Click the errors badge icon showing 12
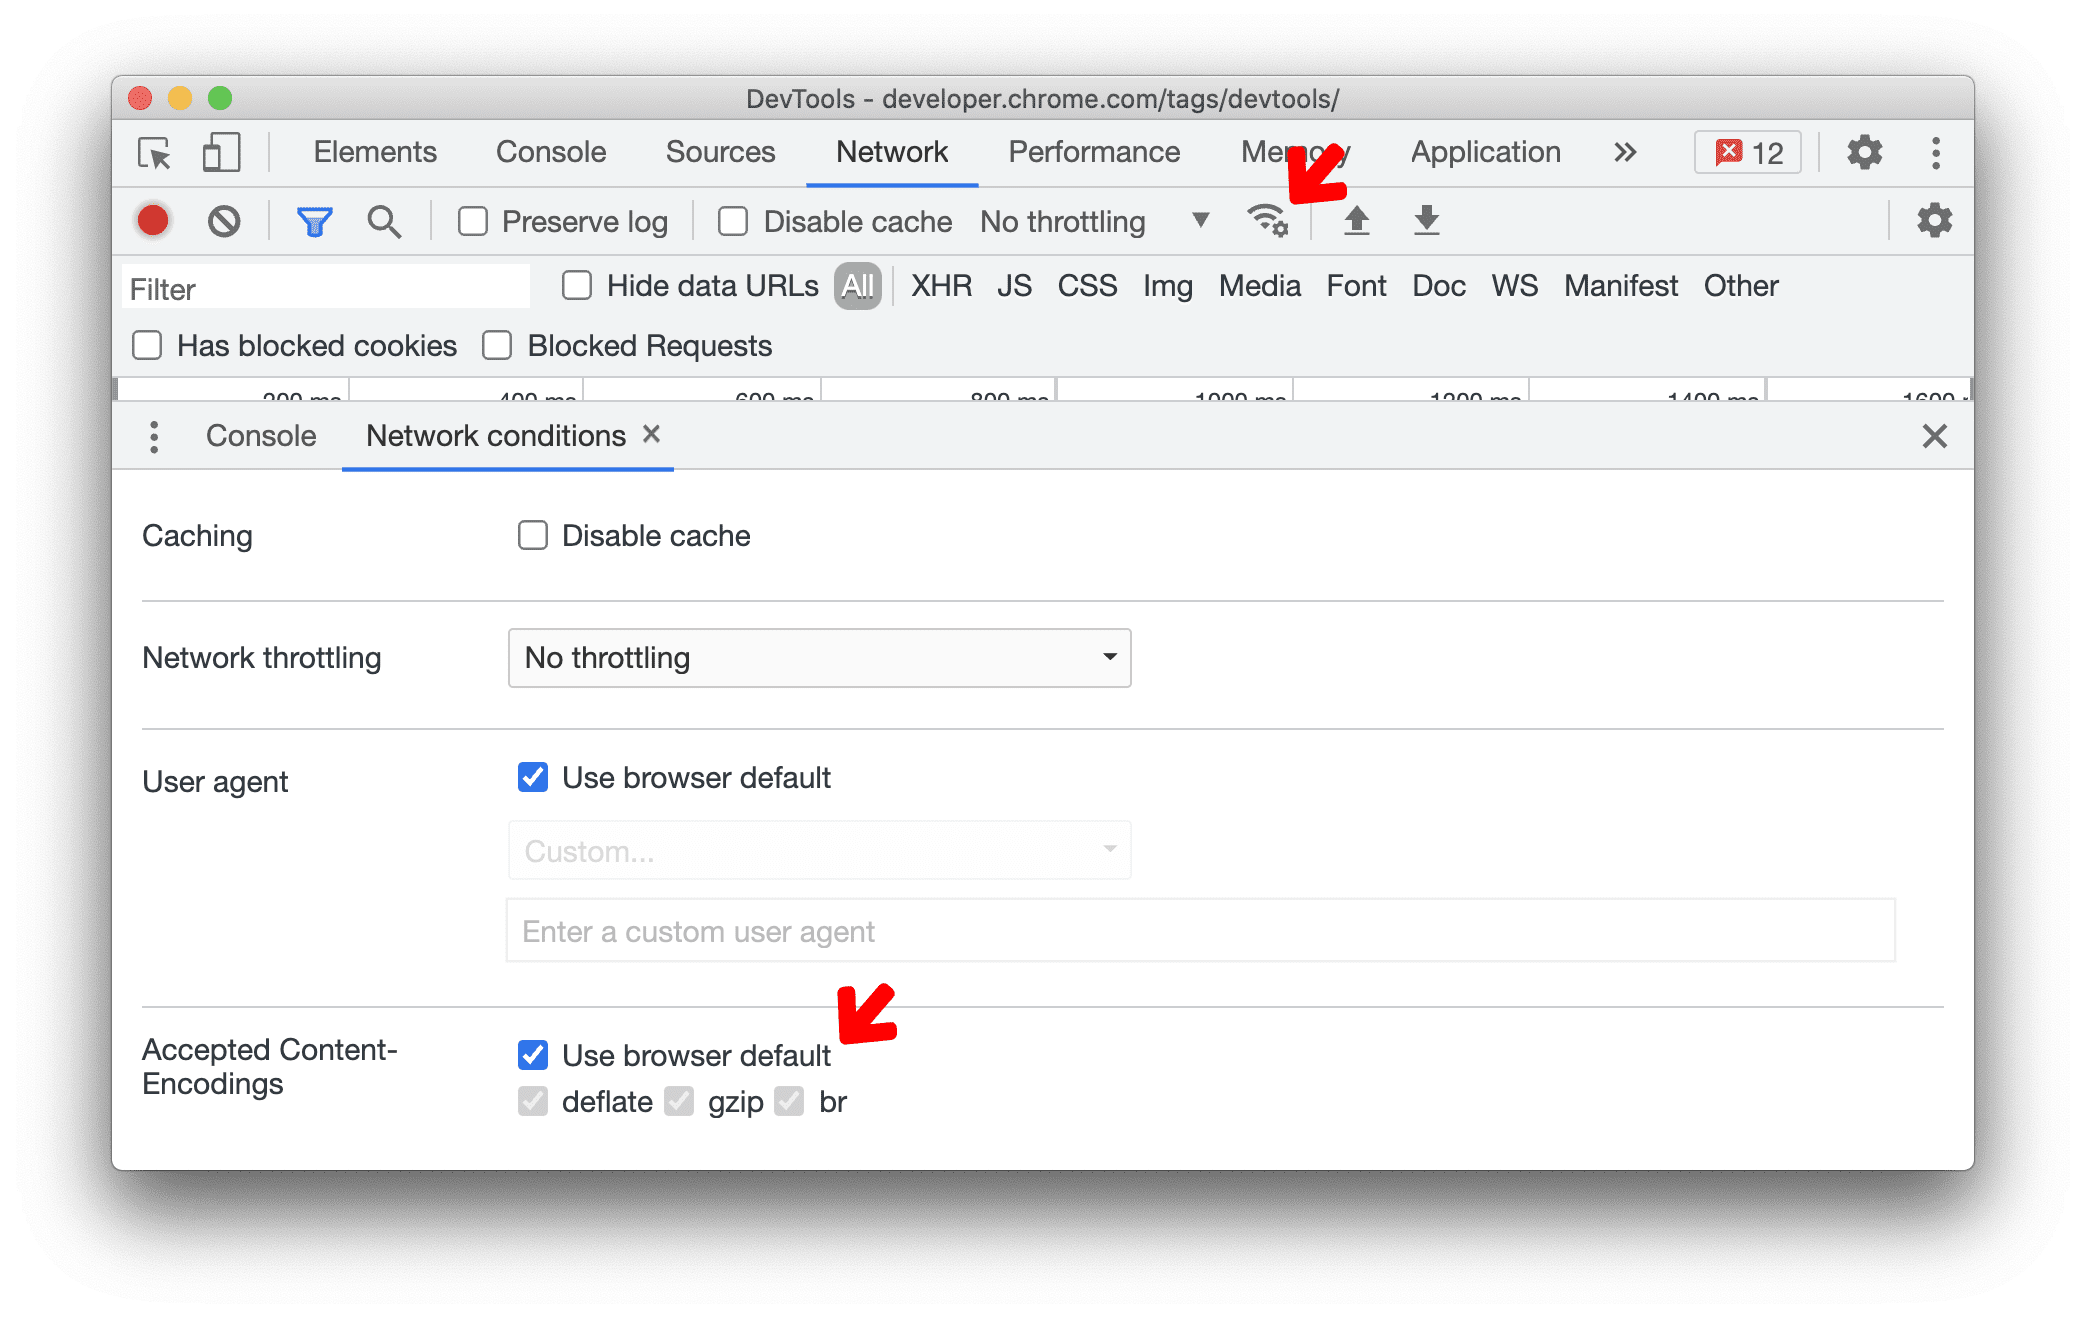Viewport: 2086px width, 1318px height. (x=1755, y=150)
